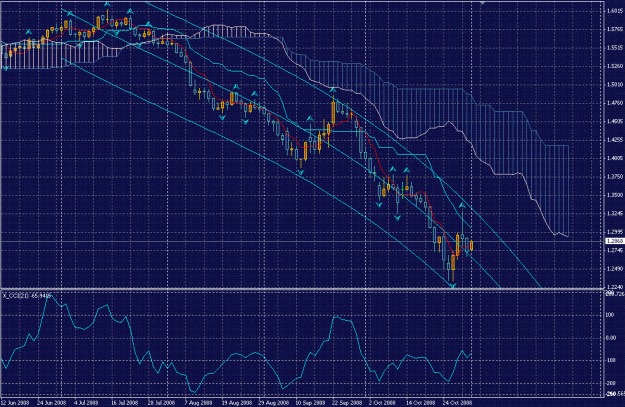The image size is (625, 407).
Task: Click the down fractal arrow below the lowest candle
Action: coord(452,285)
